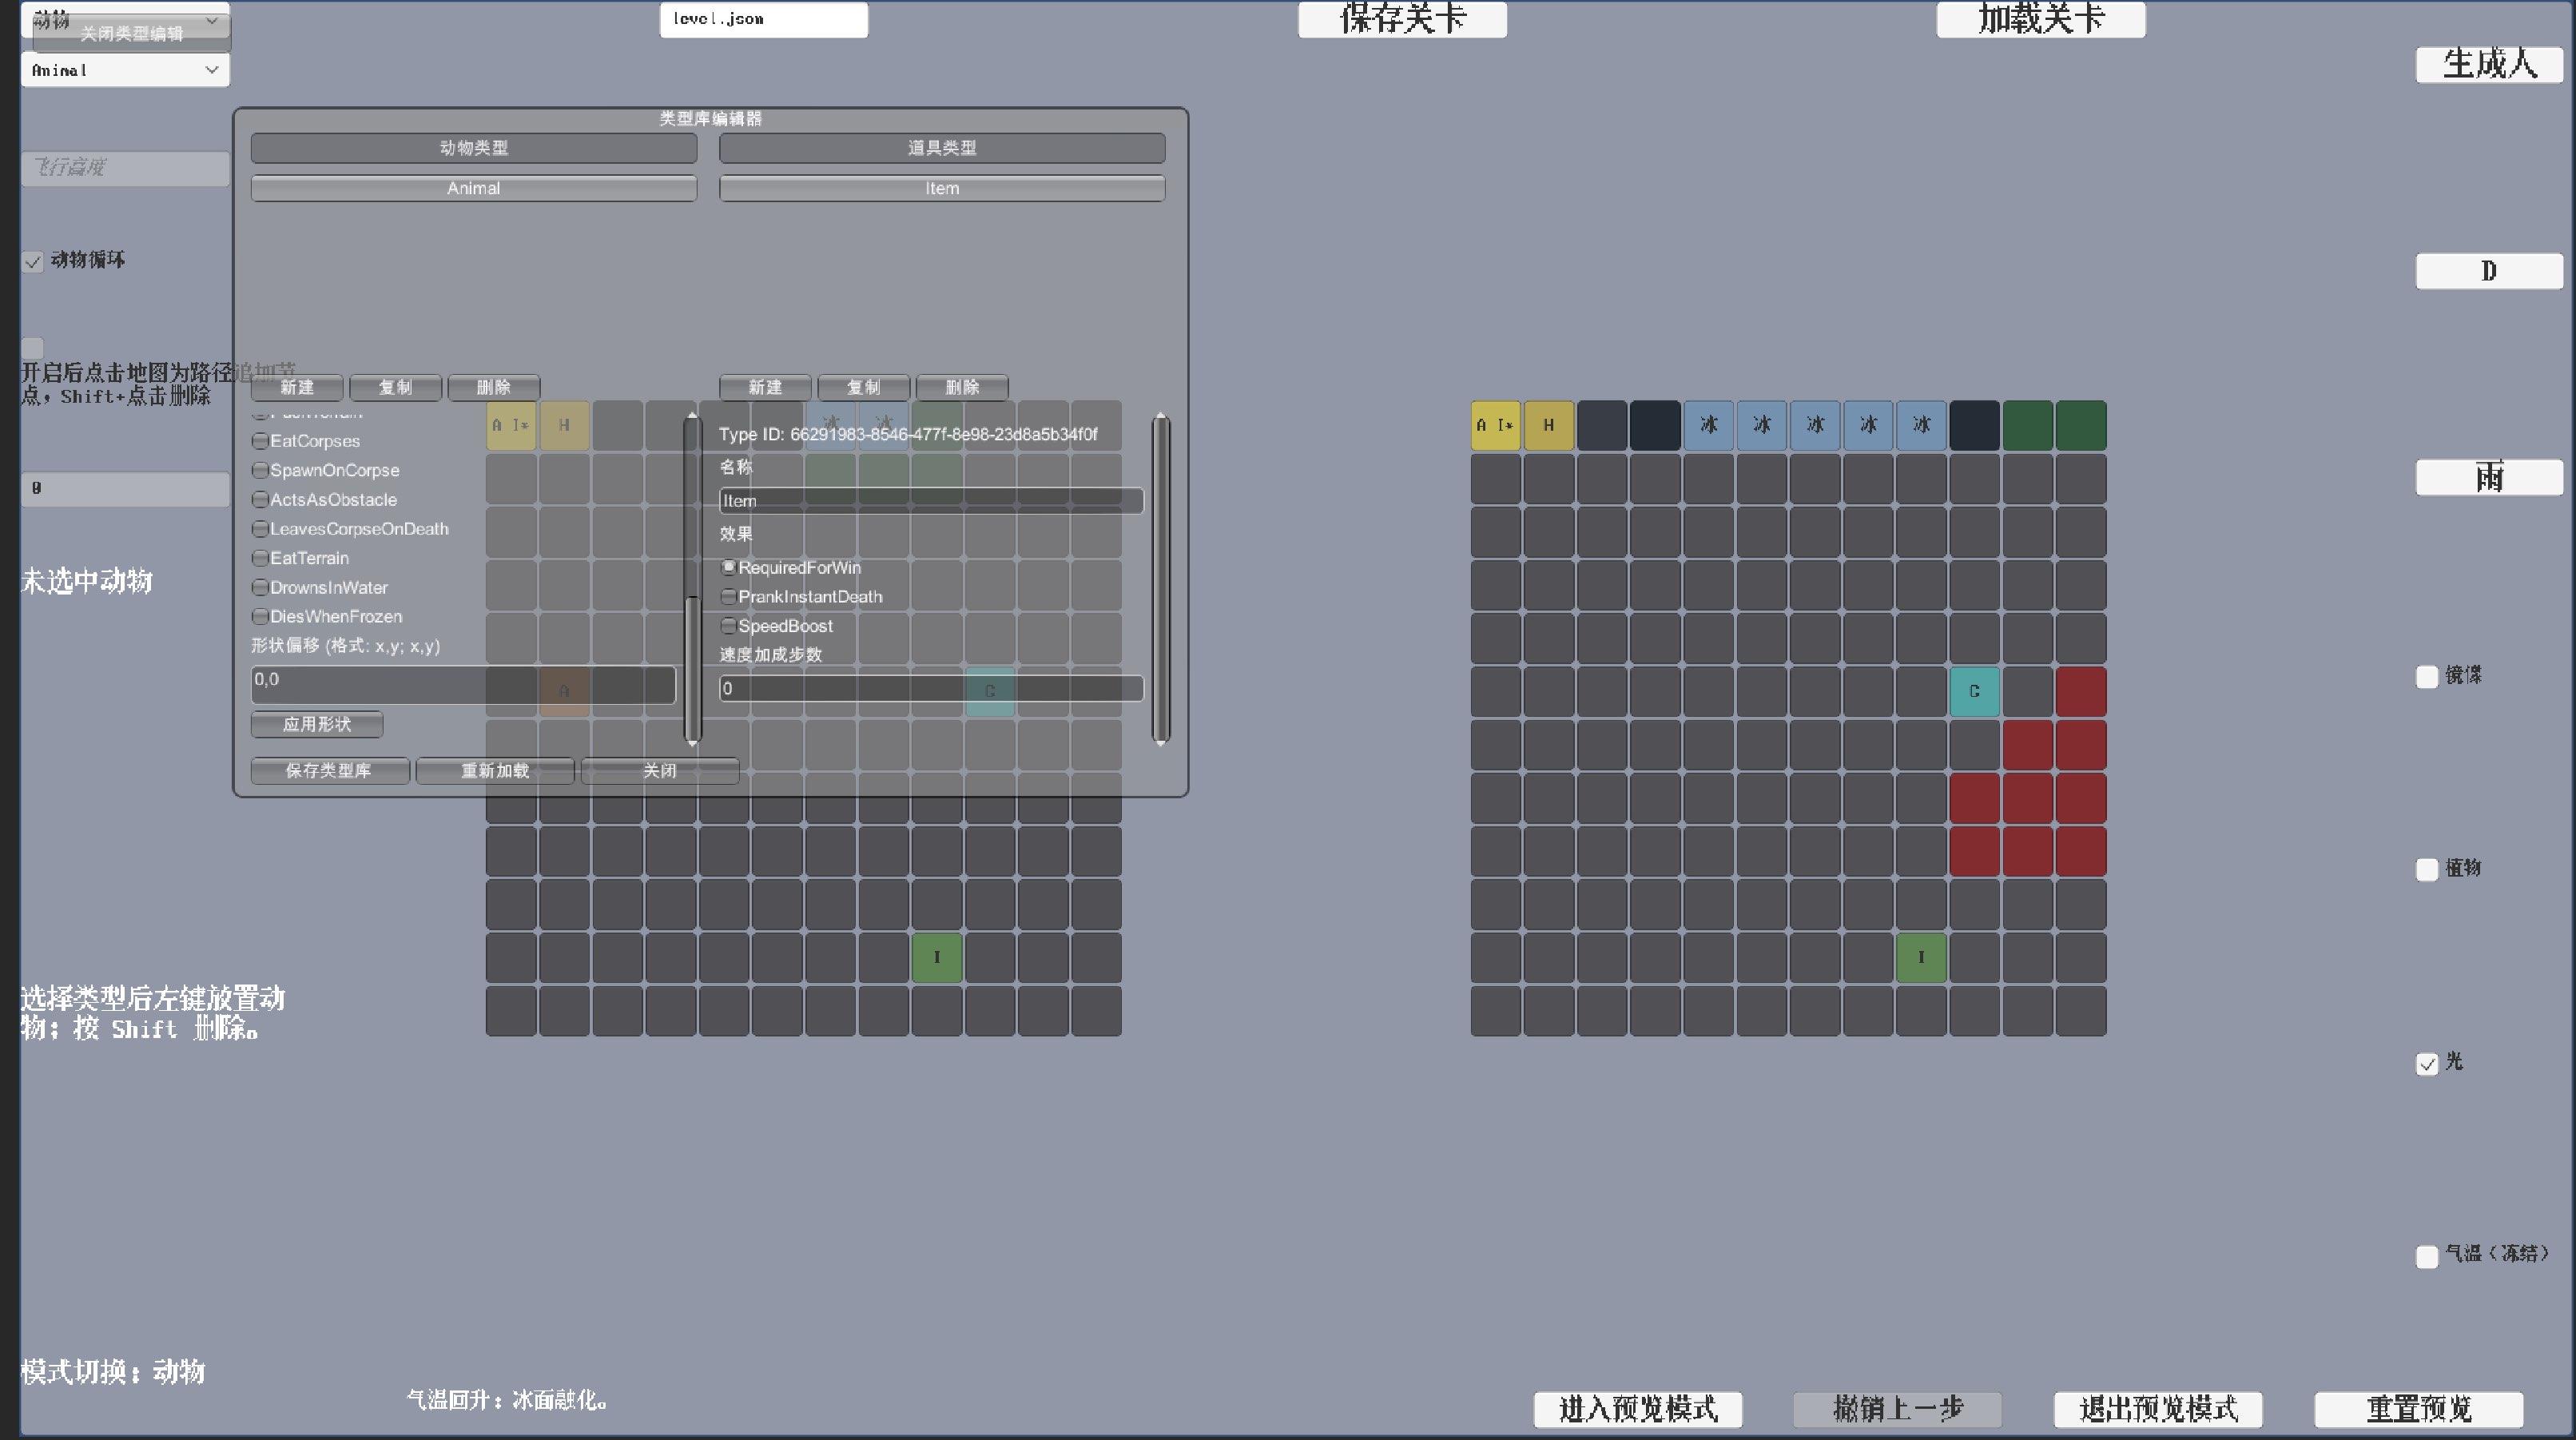Image resolution: width=2576 pixels, height=1440 pixels.
Task: Click the green I tile in left grid
Action: [937, 957]
